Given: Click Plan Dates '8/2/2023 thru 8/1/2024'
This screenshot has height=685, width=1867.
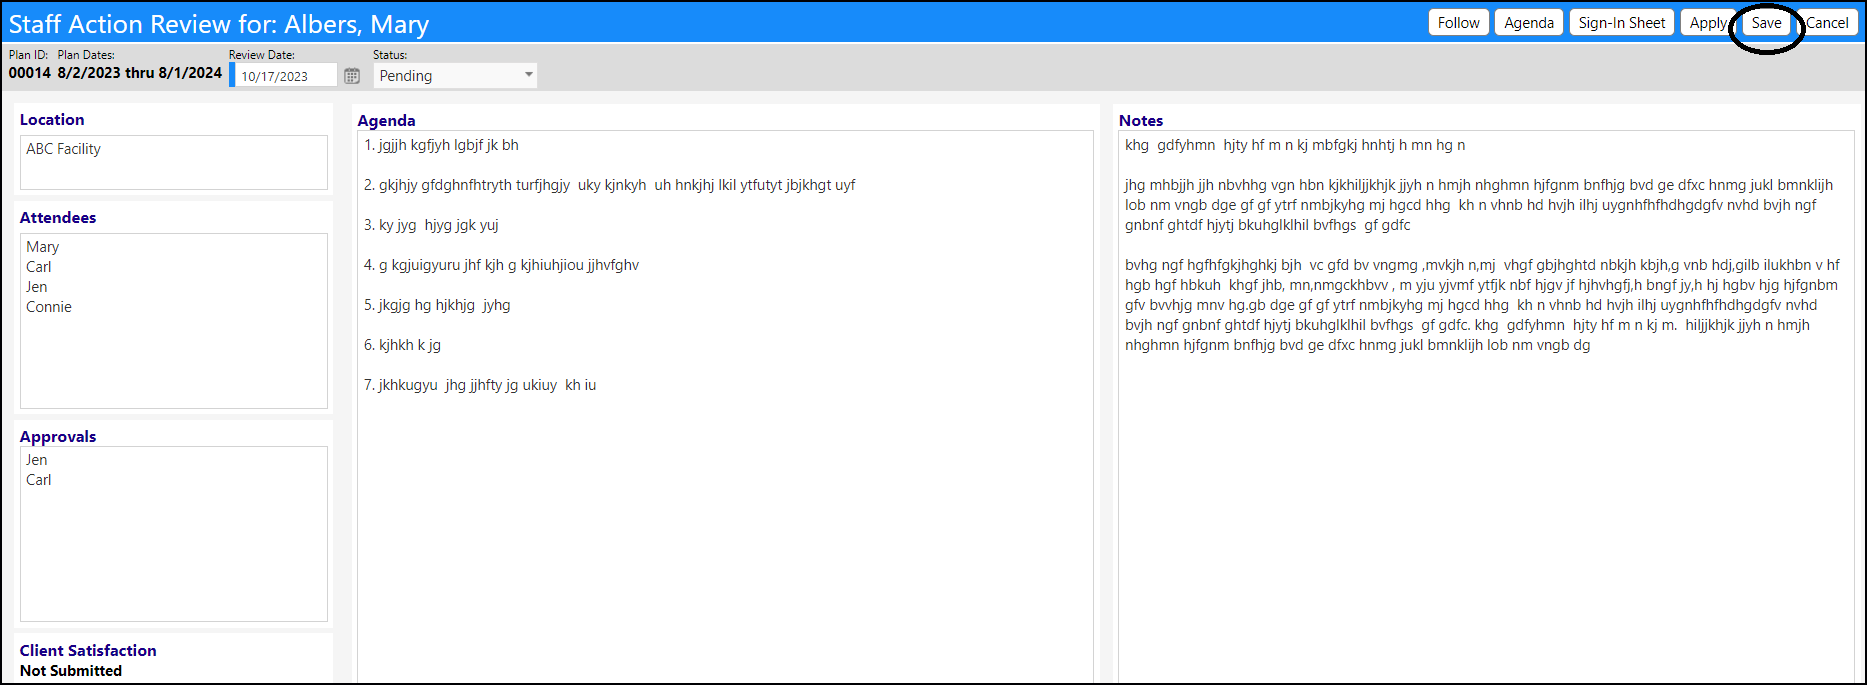Looking at the screenshot, I should pyautogui.click(x=140, y=73).
